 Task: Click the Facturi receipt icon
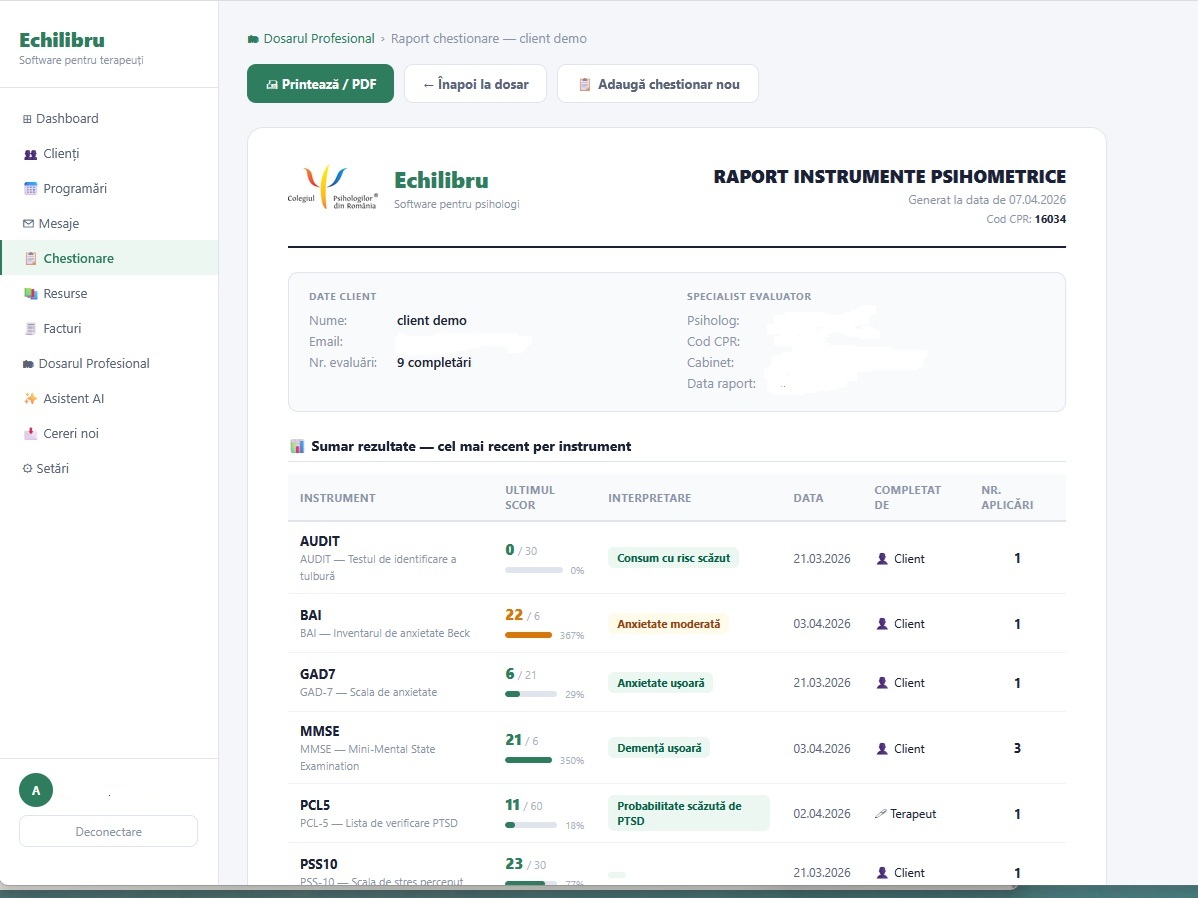(30, 329)
